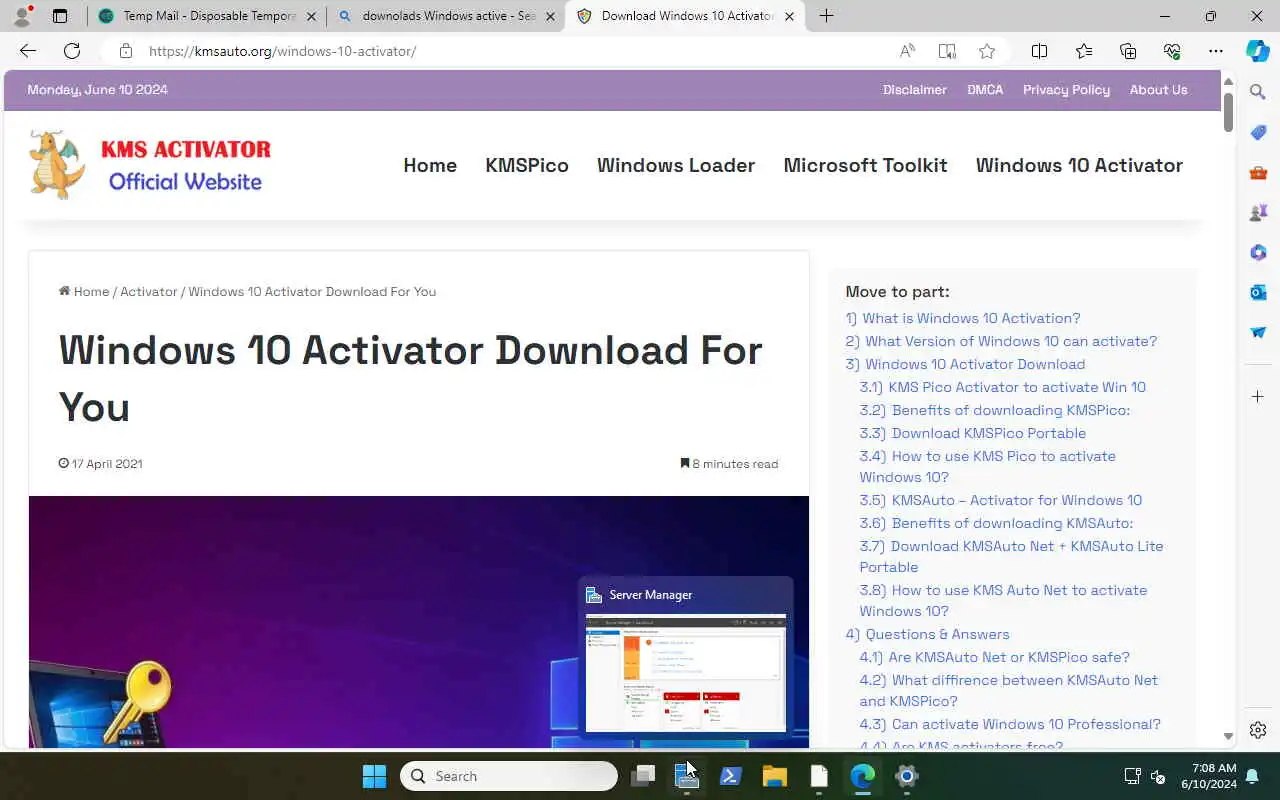Open sidebar Microsoft 365 icon
Viewport: 1280px width, 800px height.
point(1258,252)
